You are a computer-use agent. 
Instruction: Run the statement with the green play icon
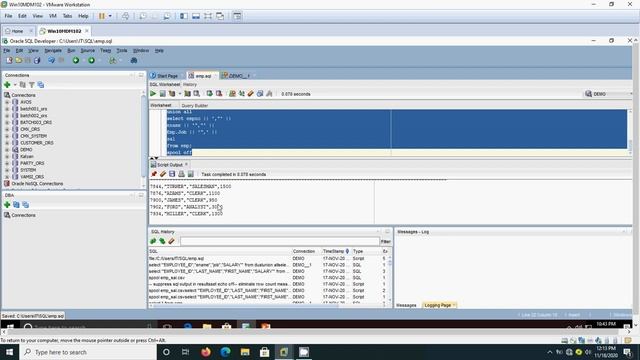click(x=153, y=94)
